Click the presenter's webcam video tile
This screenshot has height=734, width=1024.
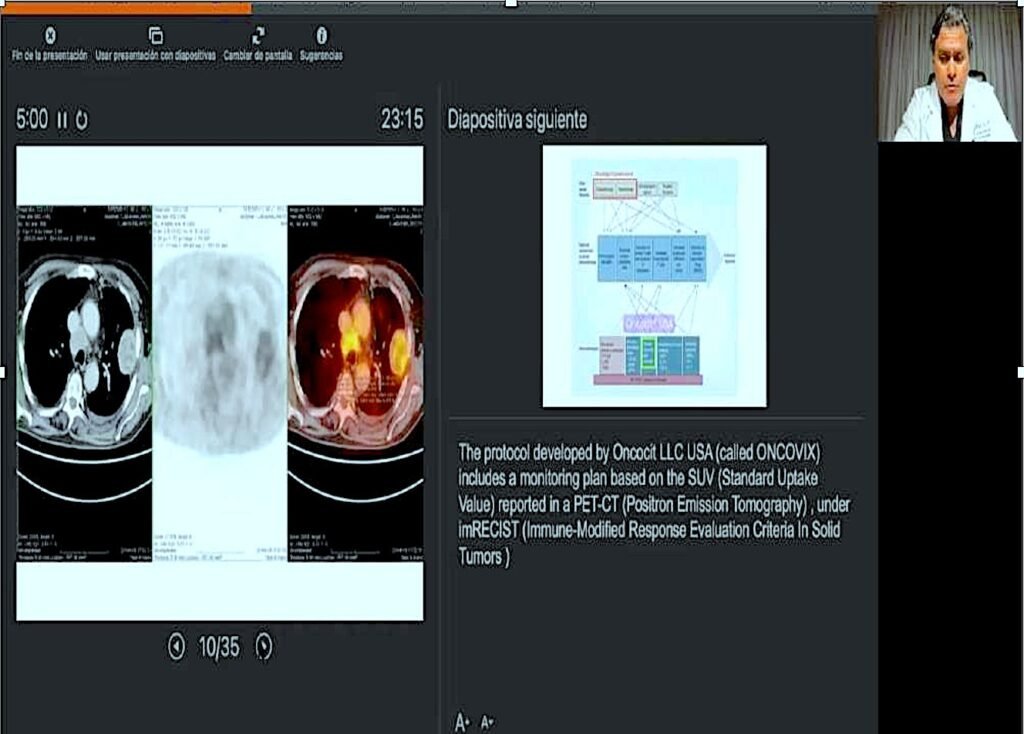(949, 72)
